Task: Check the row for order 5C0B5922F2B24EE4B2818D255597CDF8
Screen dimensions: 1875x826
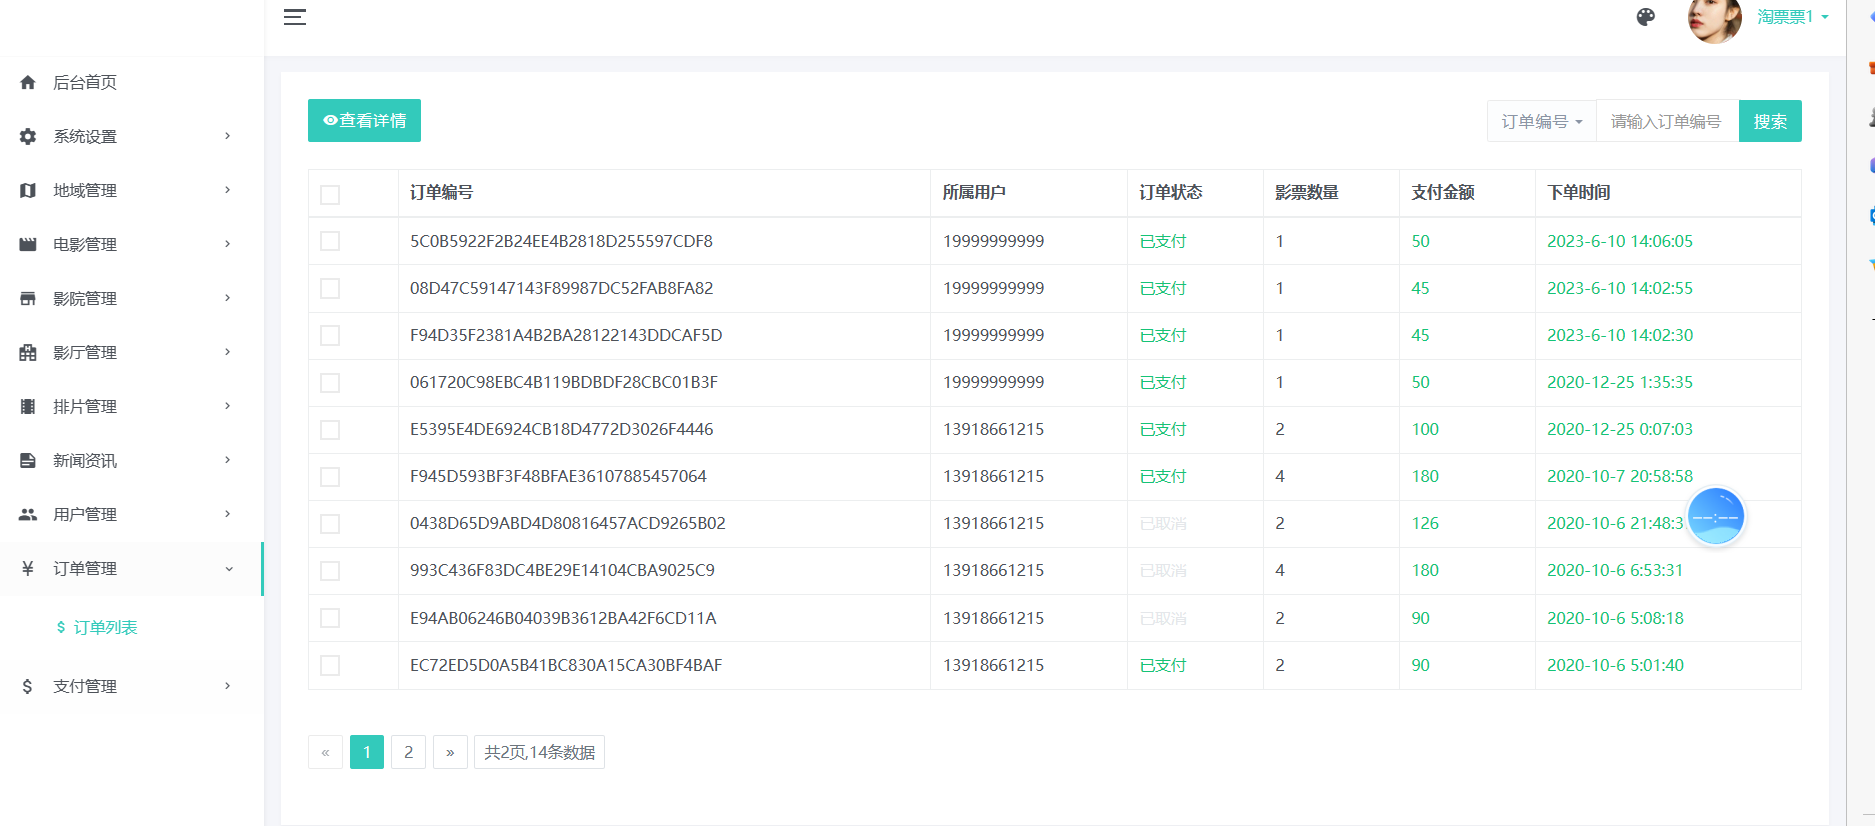Action: pos(330,241)
